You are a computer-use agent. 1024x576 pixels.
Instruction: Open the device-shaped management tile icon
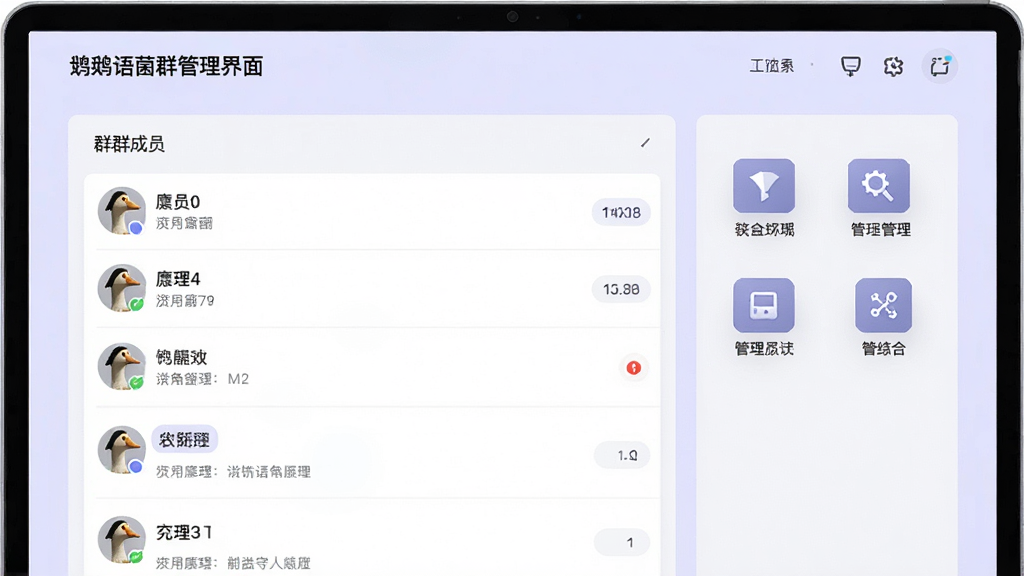(764, 305)
